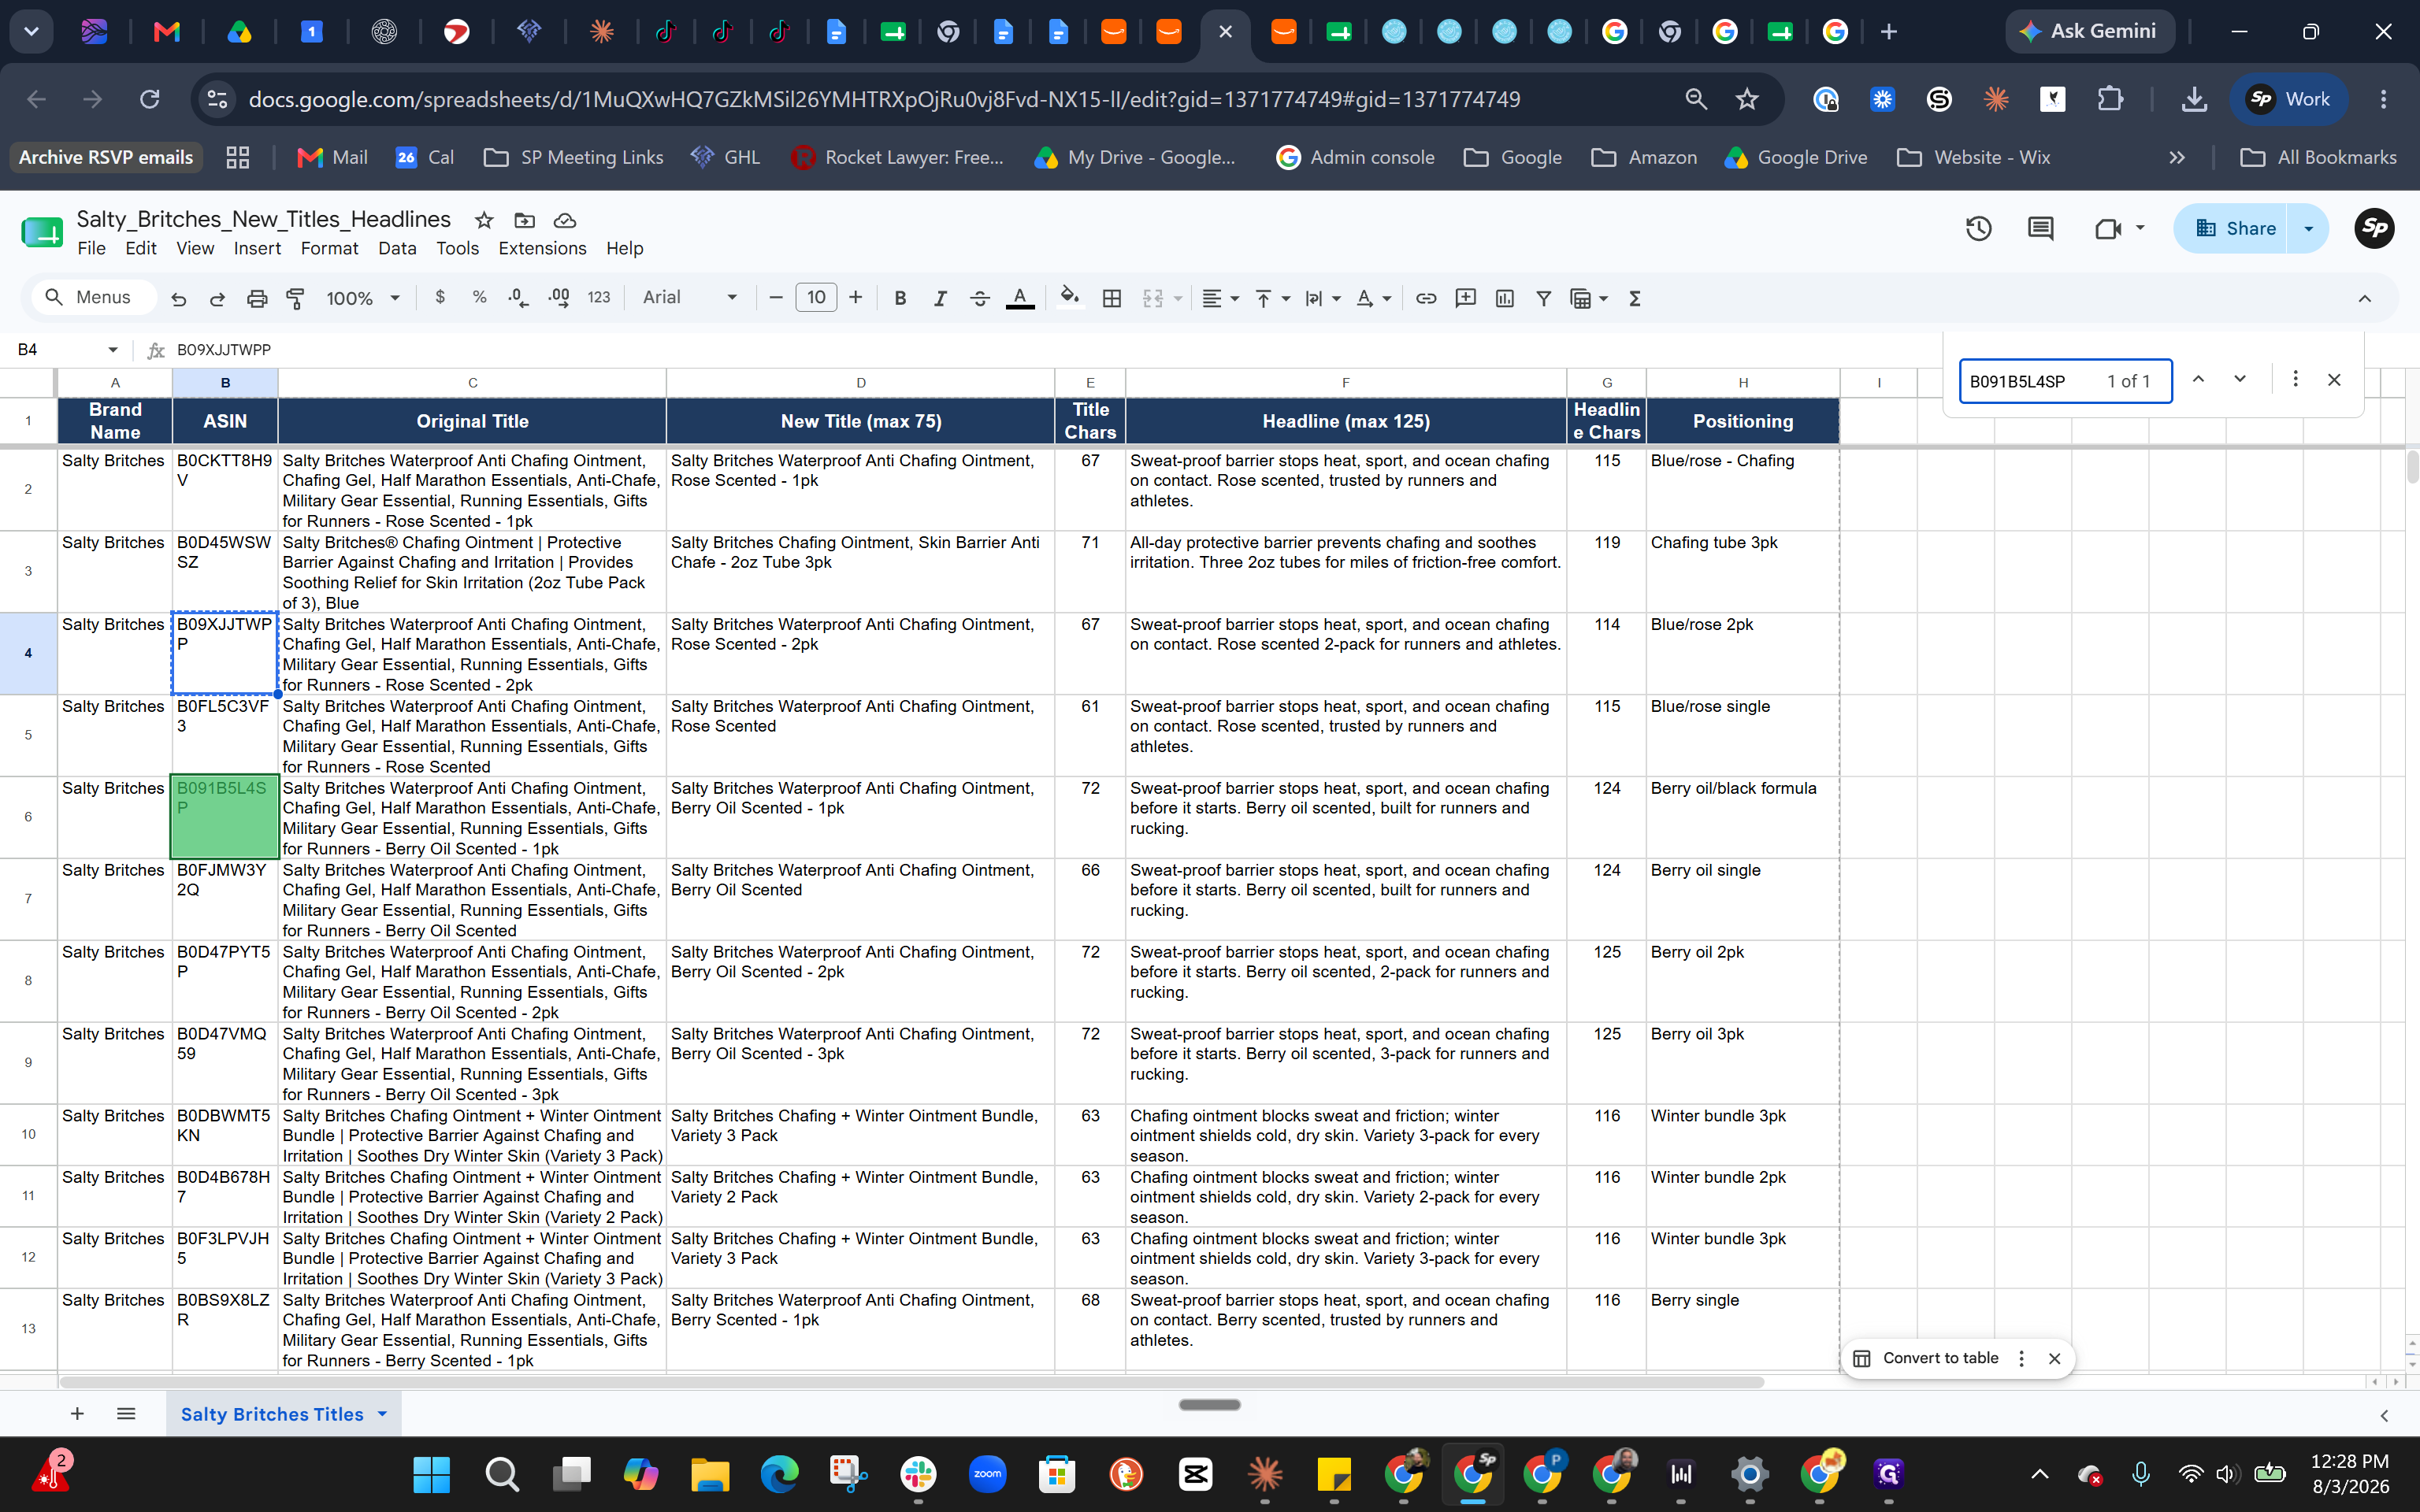The height and width of the screenshot is (1512, 2420).
Task: Click the Share button
Action: coord(2234,229)
